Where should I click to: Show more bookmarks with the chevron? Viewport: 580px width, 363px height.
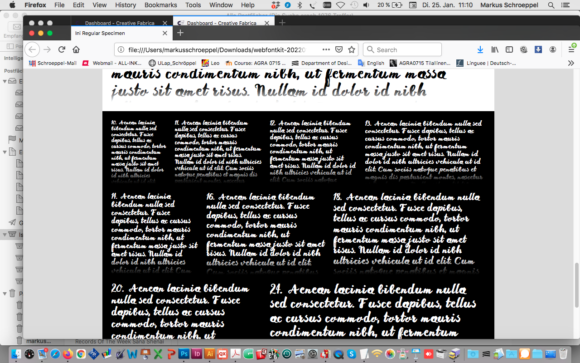[x=571, y=63]
